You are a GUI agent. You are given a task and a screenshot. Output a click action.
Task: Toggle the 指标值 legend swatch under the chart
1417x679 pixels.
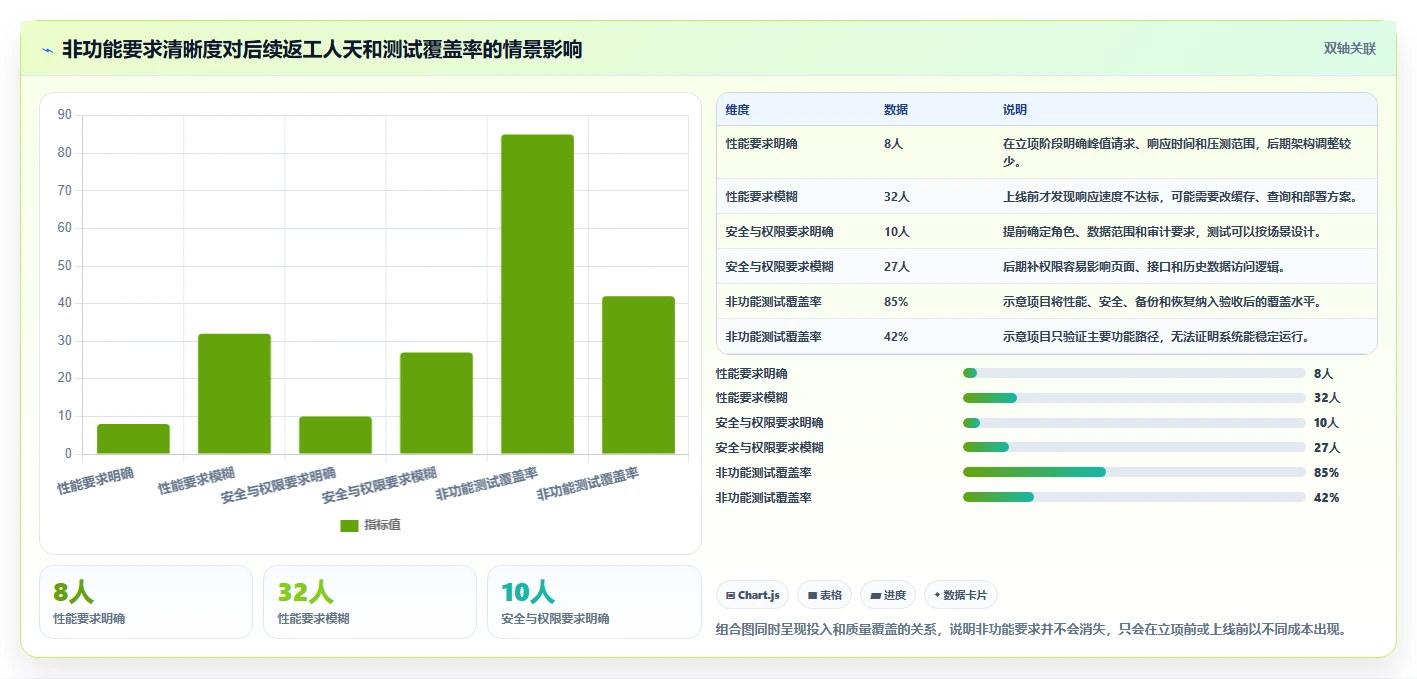pos(349,525)
